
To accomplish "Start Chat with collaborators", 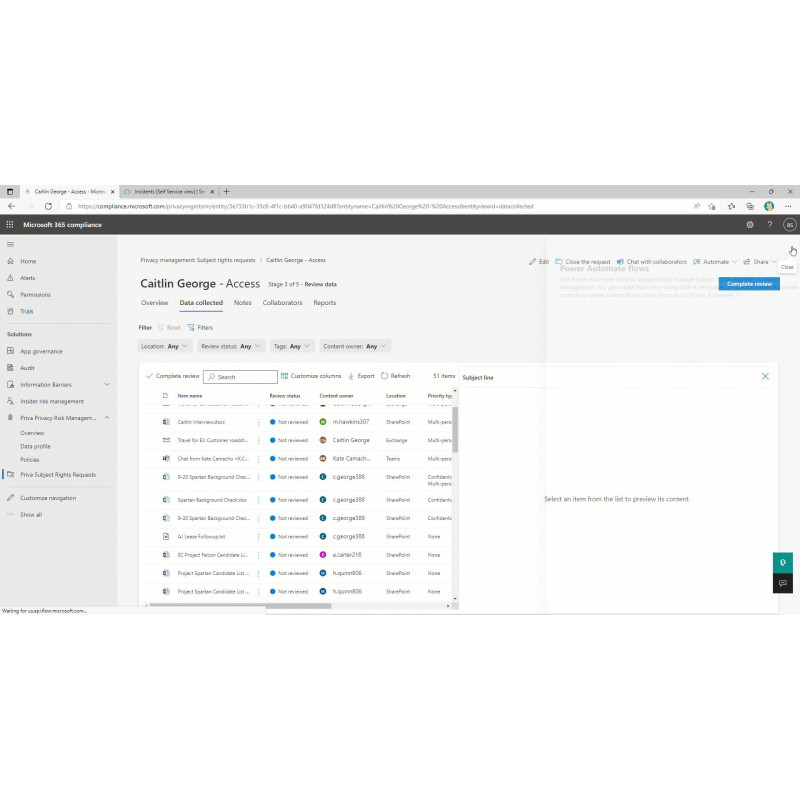I will (x=652, y=262).
